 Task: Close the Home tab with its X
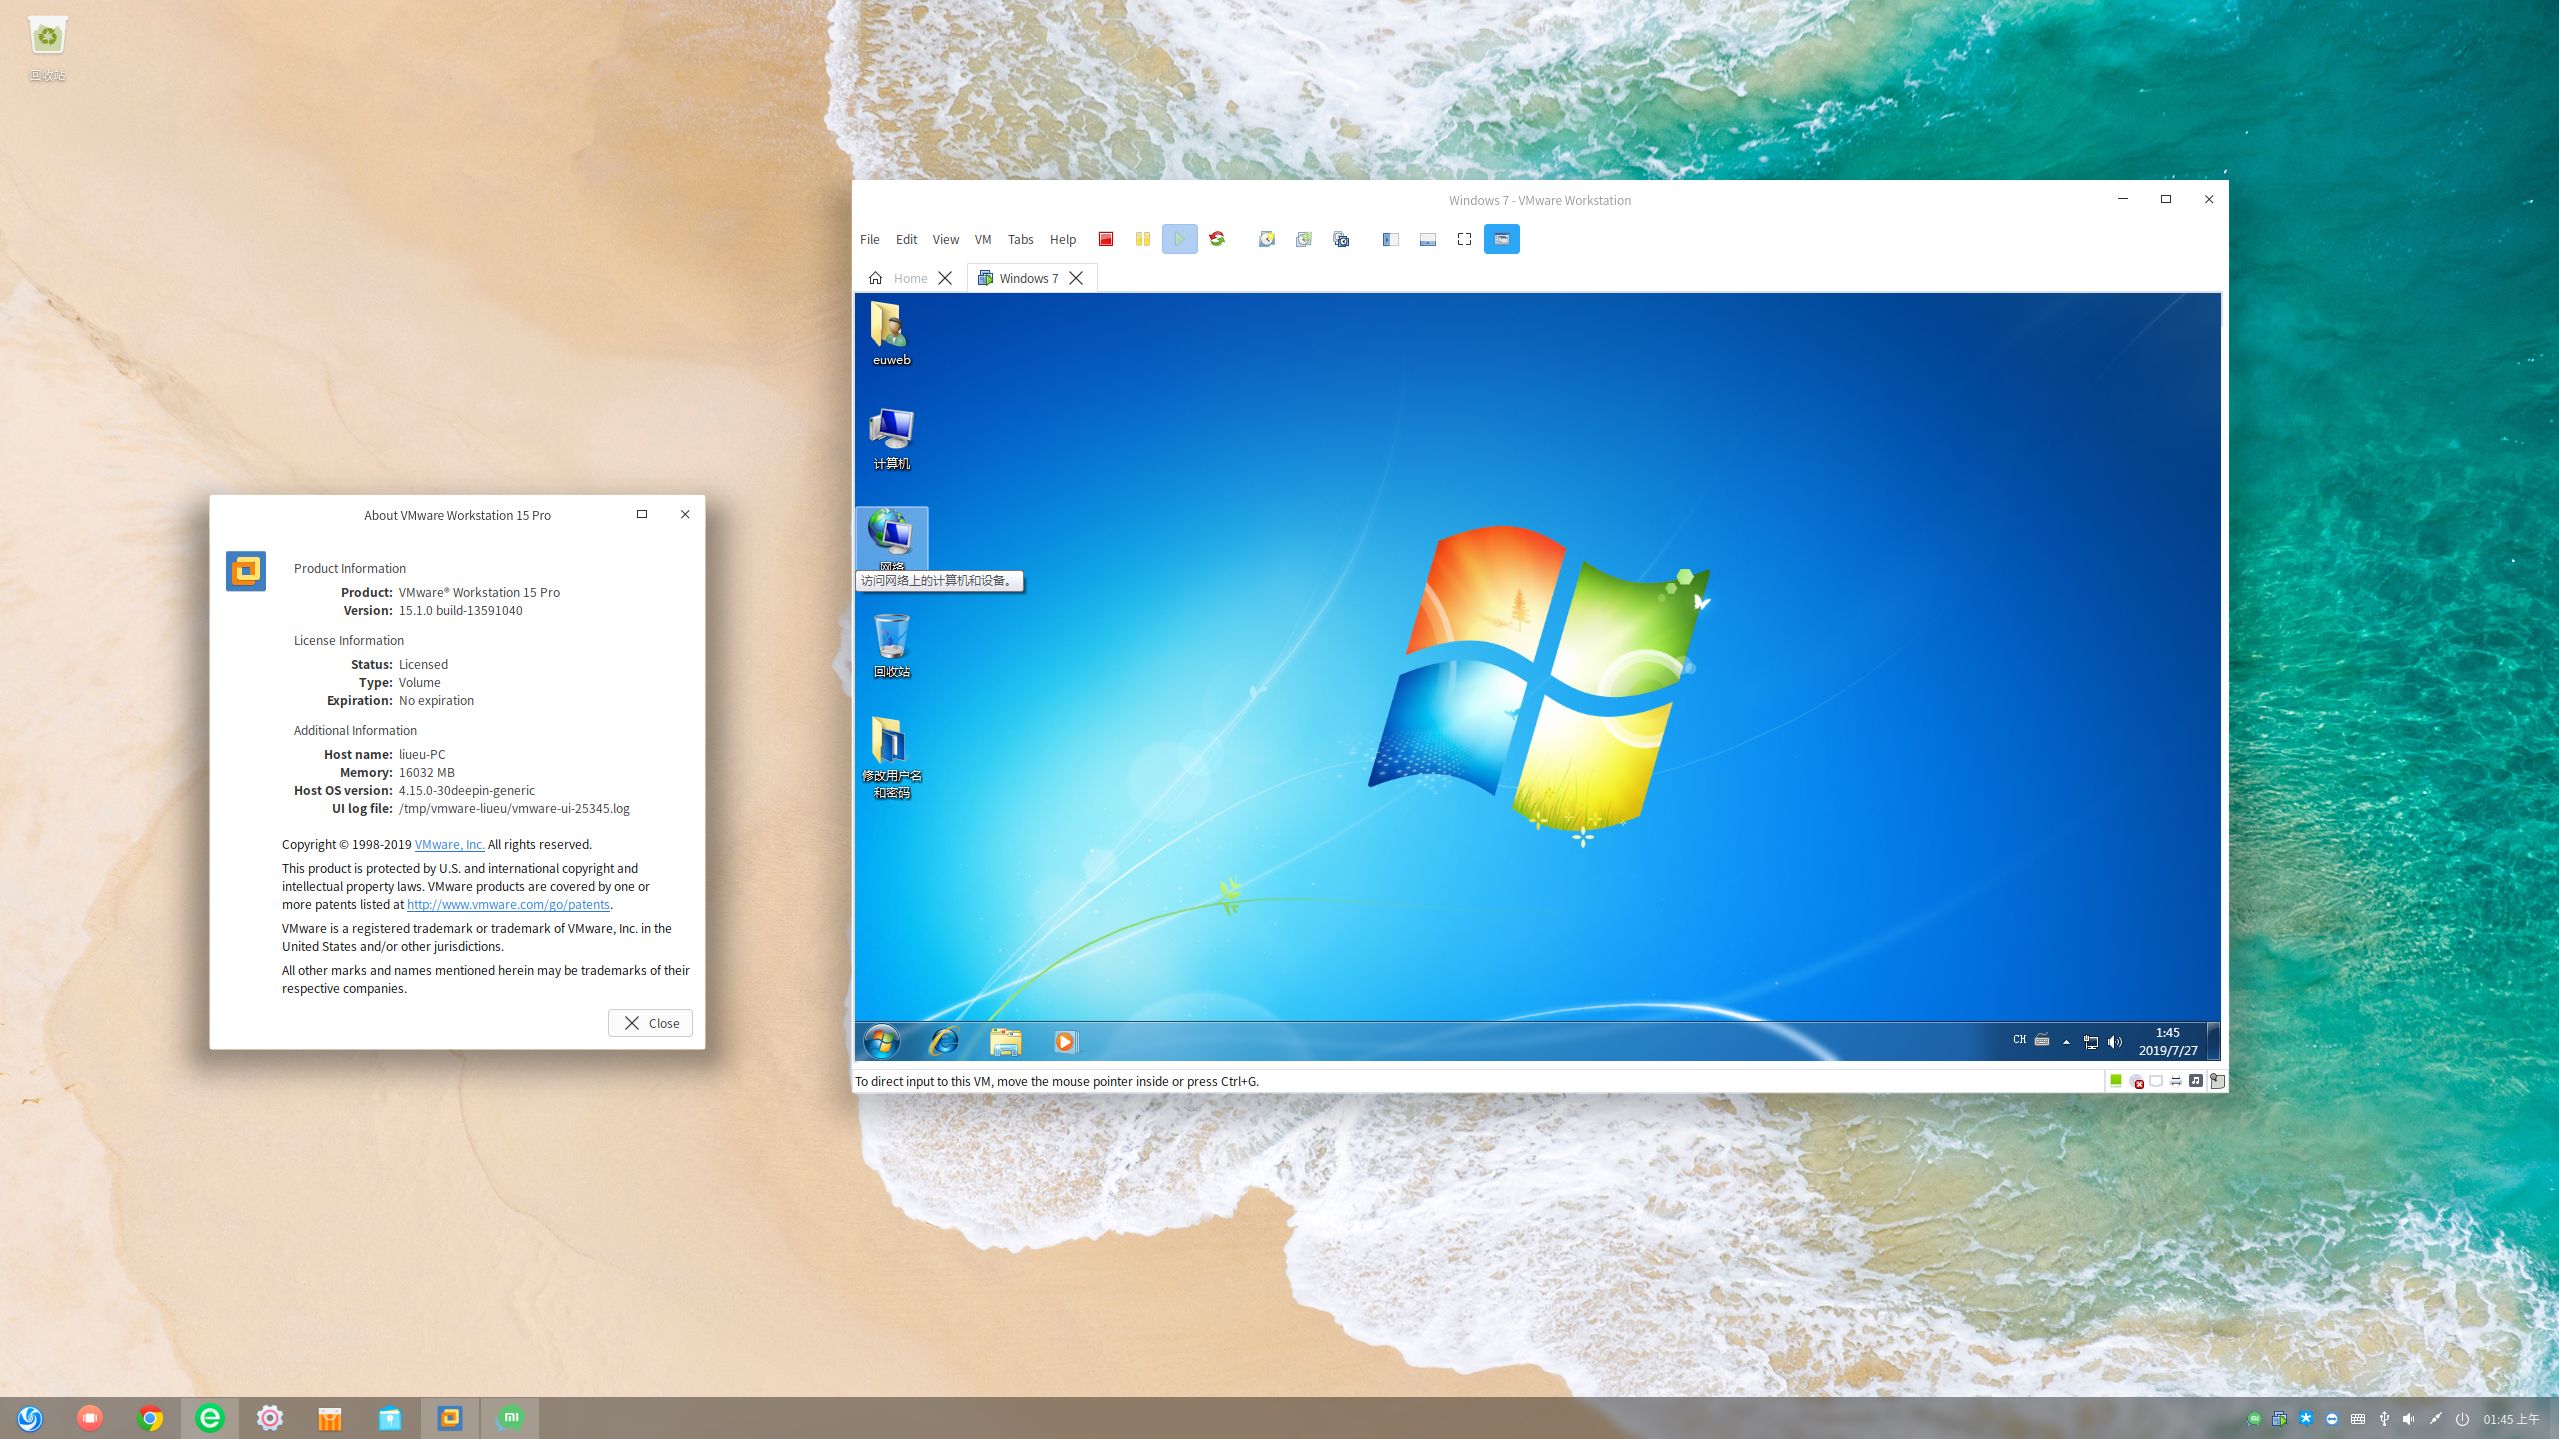pos(944,278)
